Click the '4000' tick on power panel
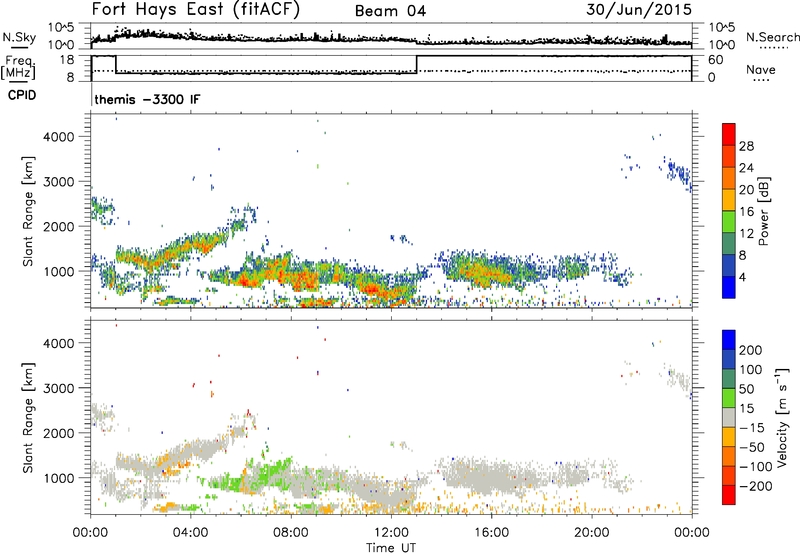This screenshot has height=554, width=800. click(58, 137)
